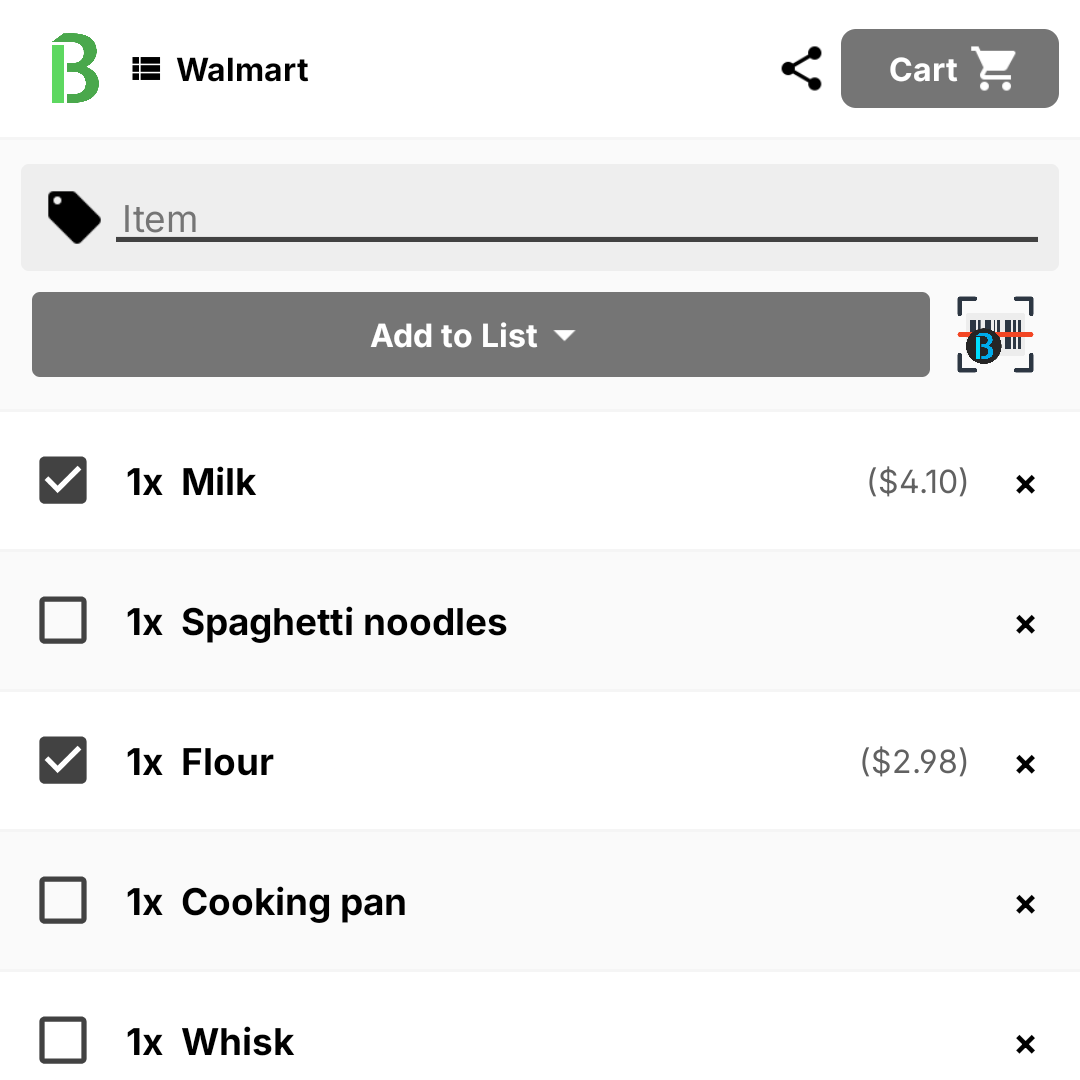This screenshot has height=1080, width=1080.
Task: Remove Flour from the list
Action: [1025, 764]
